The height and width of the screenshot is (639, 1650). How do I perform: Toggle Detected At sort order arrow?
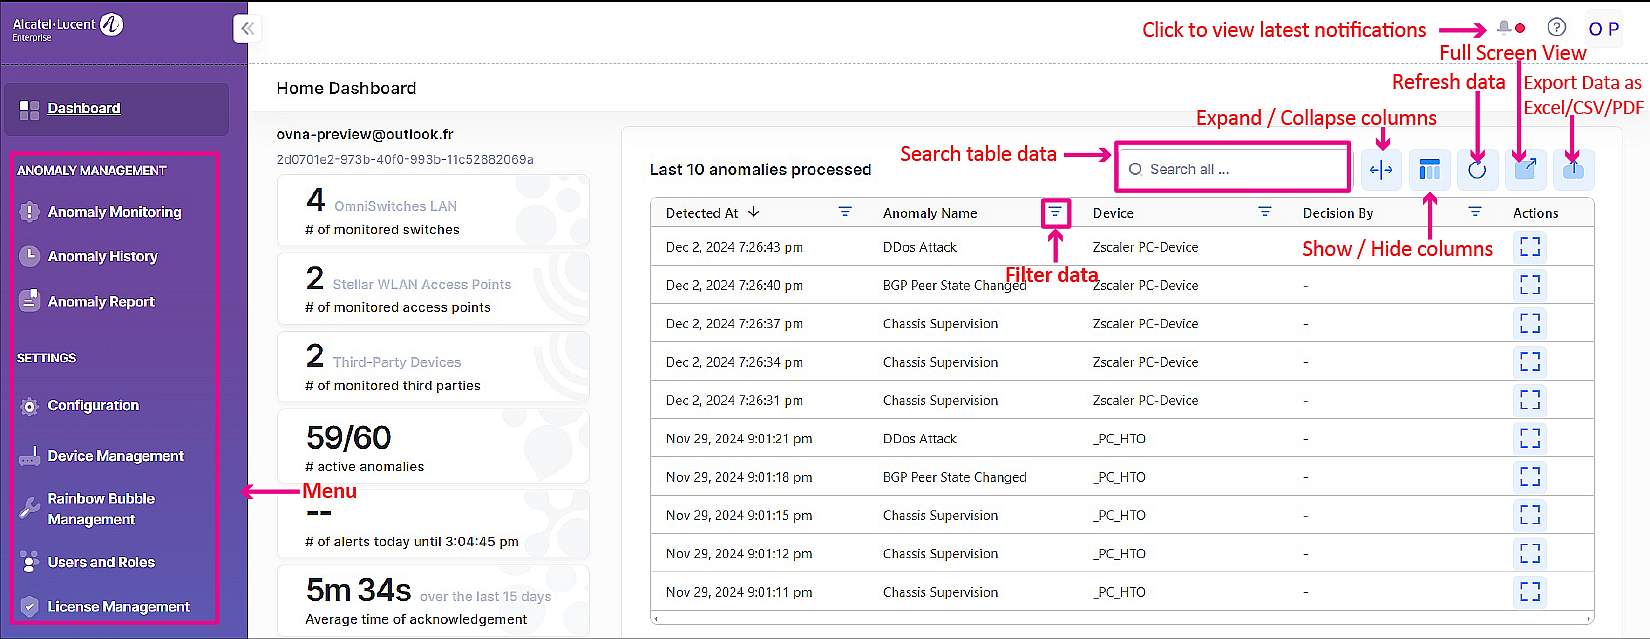(754, 212)
